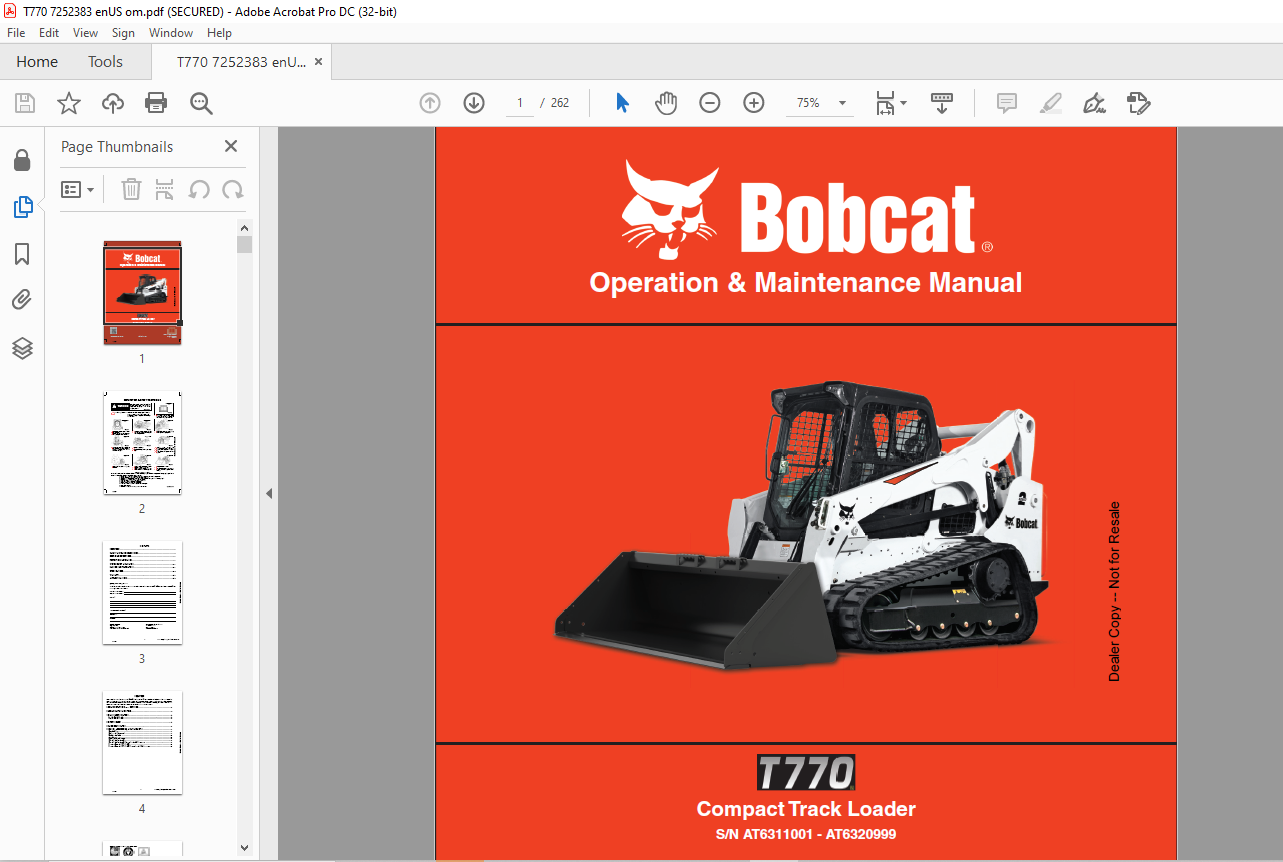Open the Sign menu
1283x862 pixels.
(x=123, y=33)
